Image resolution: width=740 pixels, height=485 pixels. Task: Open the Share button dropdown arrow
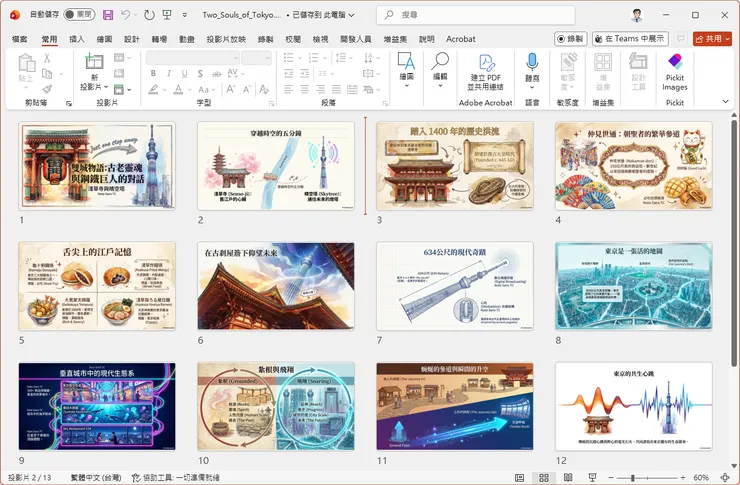pyautogui.click(x=728, y=39)
